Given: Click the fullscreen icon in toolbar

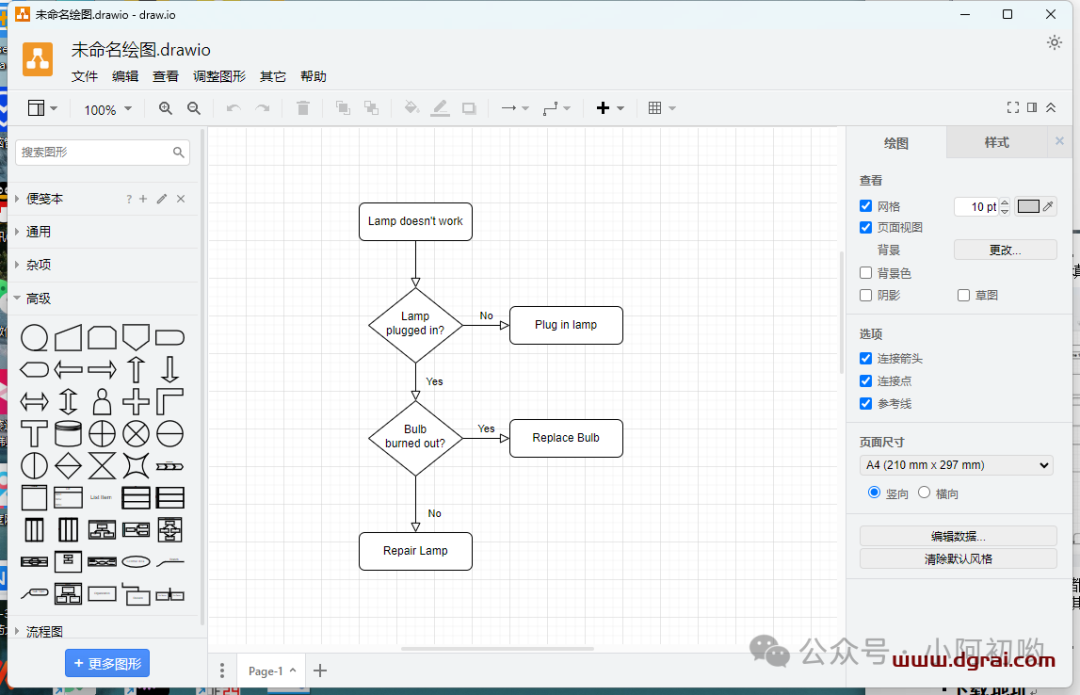Looking at the screenshot, I should [1013, 108].
